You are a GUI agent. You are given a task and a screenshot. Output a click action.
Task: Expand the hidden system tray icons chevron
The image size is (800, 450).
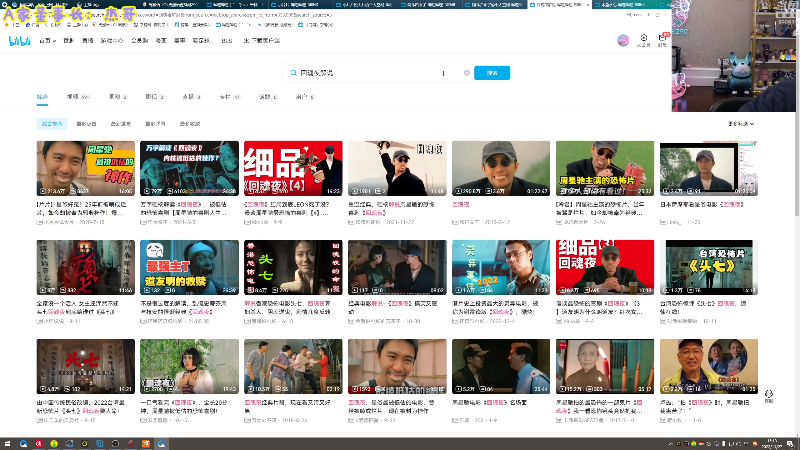tap(670, 444)
